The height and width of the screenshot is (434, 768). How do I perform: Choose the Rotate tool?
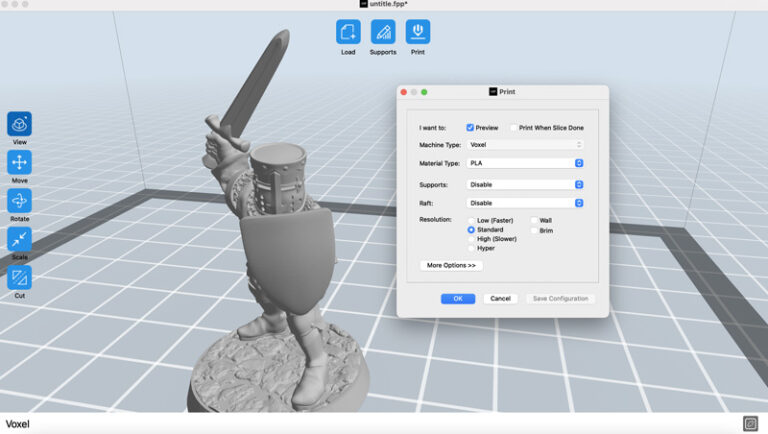pyautogui.click(x=19, y=200)
